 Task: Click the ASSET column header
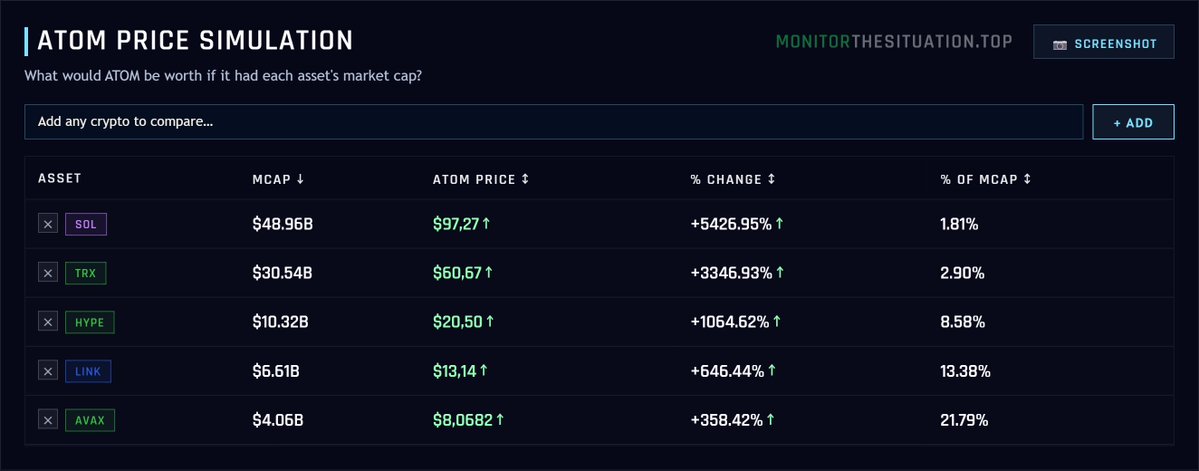pyautogui.click(x=60, y=178)
